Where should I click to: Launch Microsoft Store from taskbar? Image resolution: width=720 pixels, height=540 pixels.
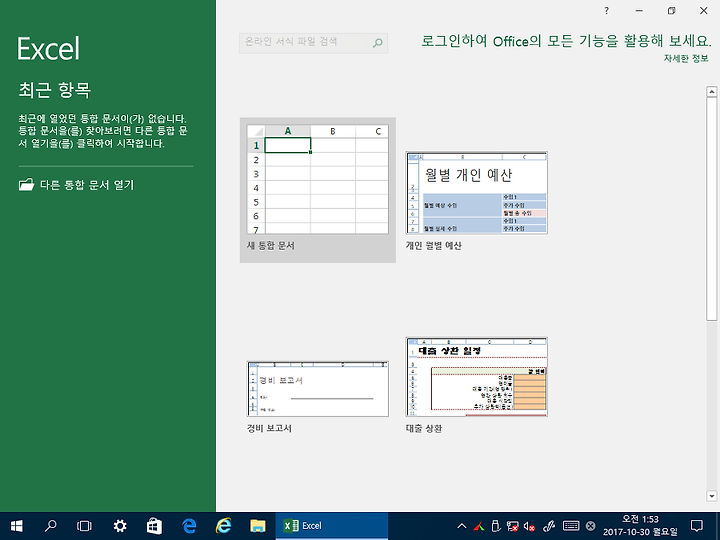click(154, 526)
